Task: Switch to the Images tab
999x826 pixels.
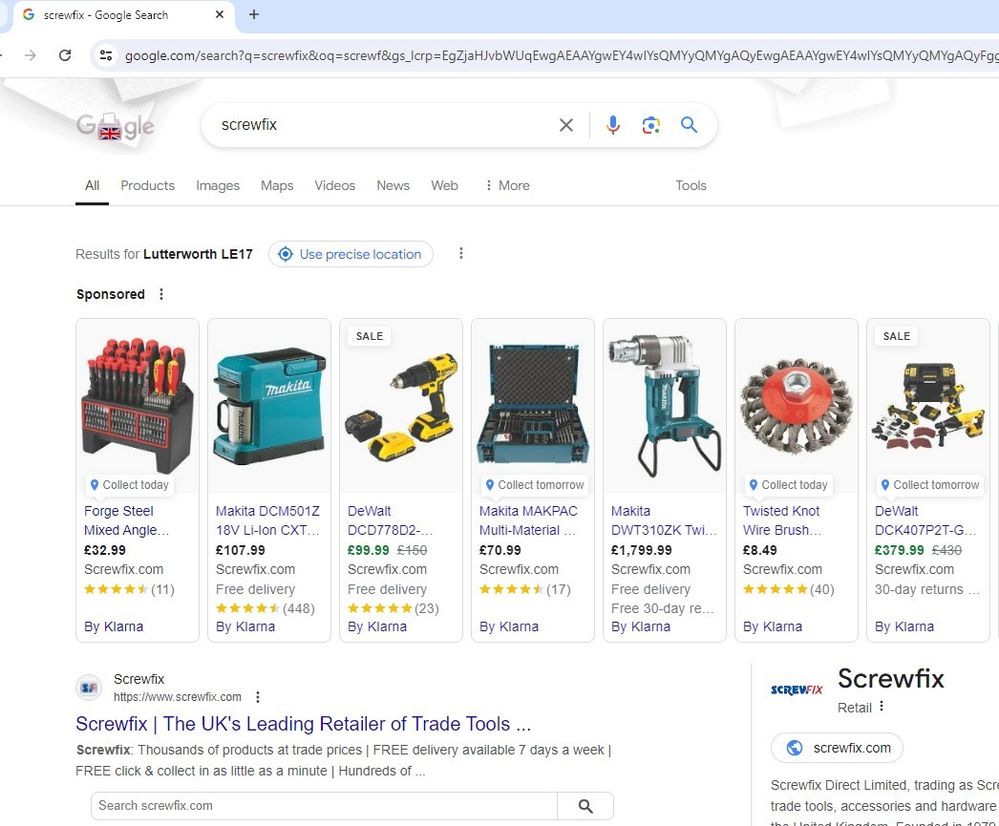Action: pos(217,185)
